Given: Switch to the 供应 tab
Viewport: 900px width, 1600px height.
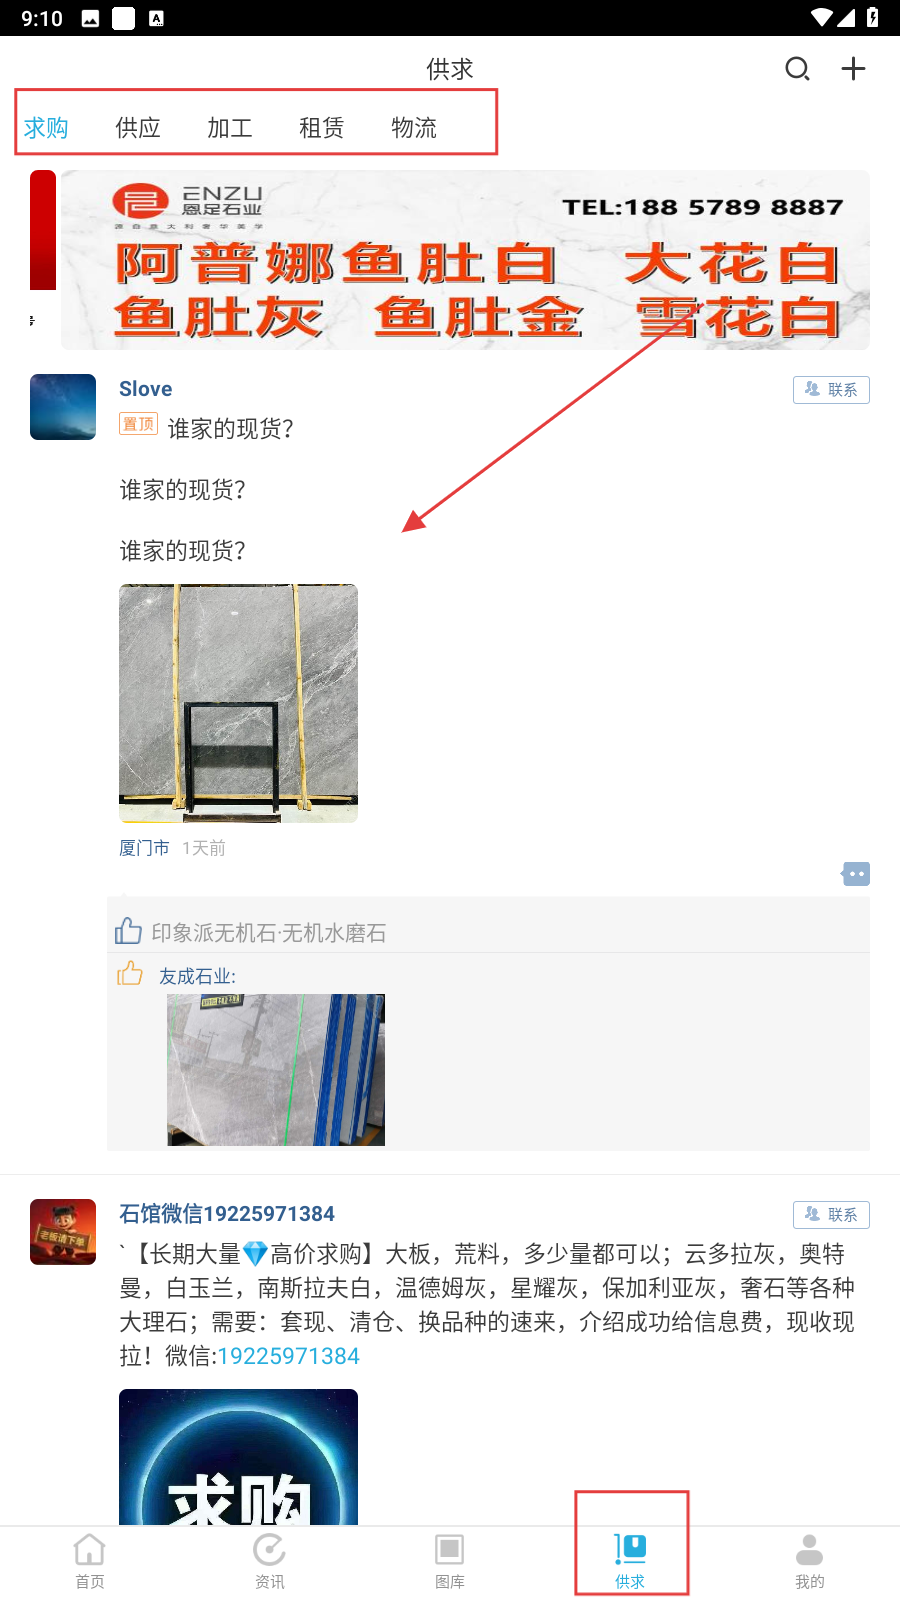Looking at the screenshot, I should click(138, 128).
